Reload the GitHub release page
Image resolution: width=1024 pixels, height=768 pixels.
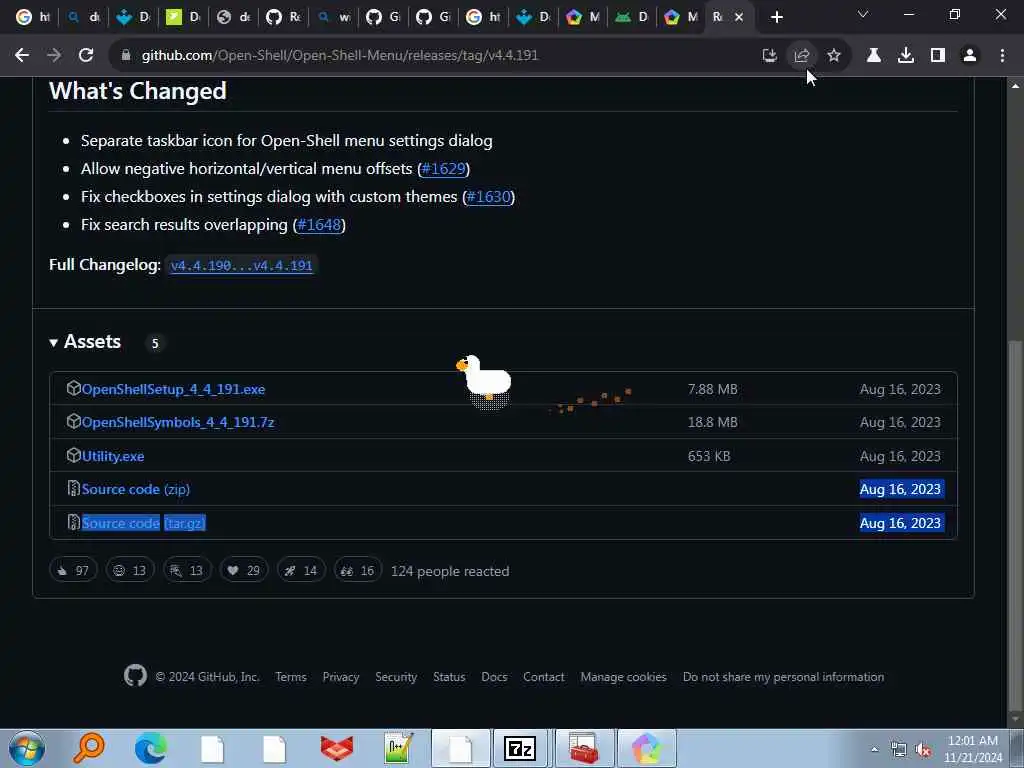(x=86, y=56)
